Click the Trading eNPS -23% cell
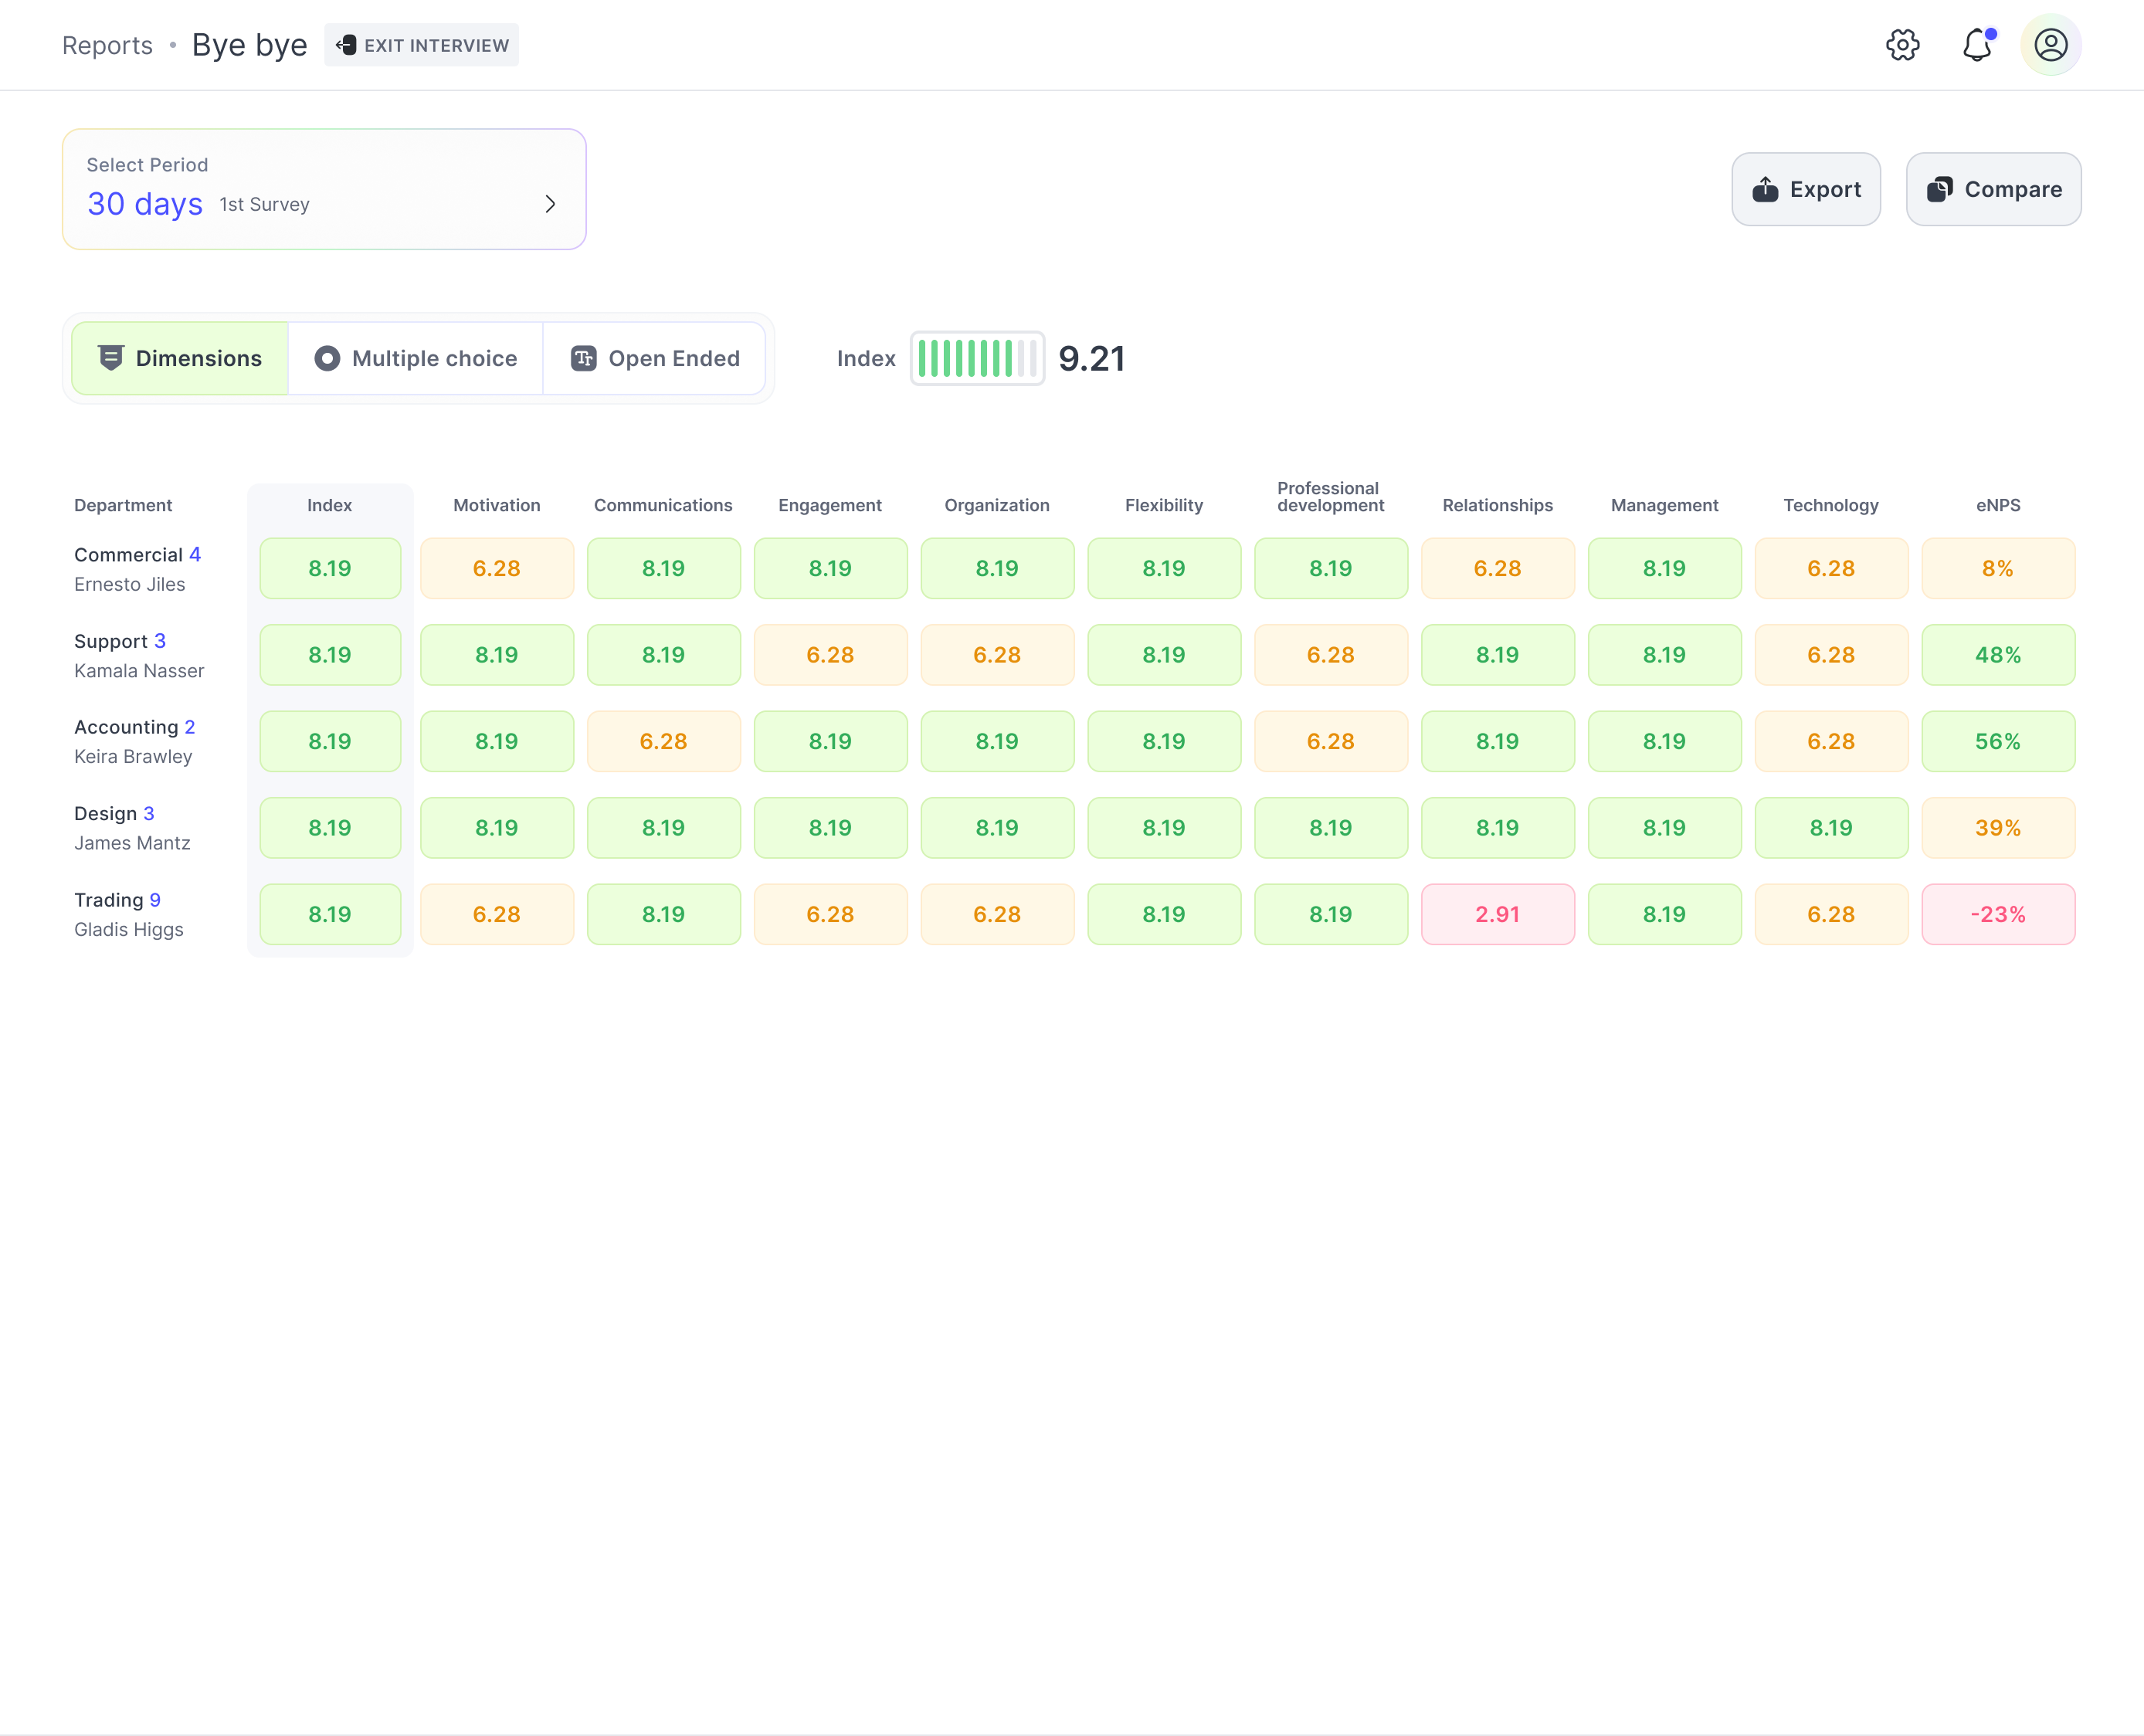Viewport: 2144px width, 1736px height. click(1997, 914)
